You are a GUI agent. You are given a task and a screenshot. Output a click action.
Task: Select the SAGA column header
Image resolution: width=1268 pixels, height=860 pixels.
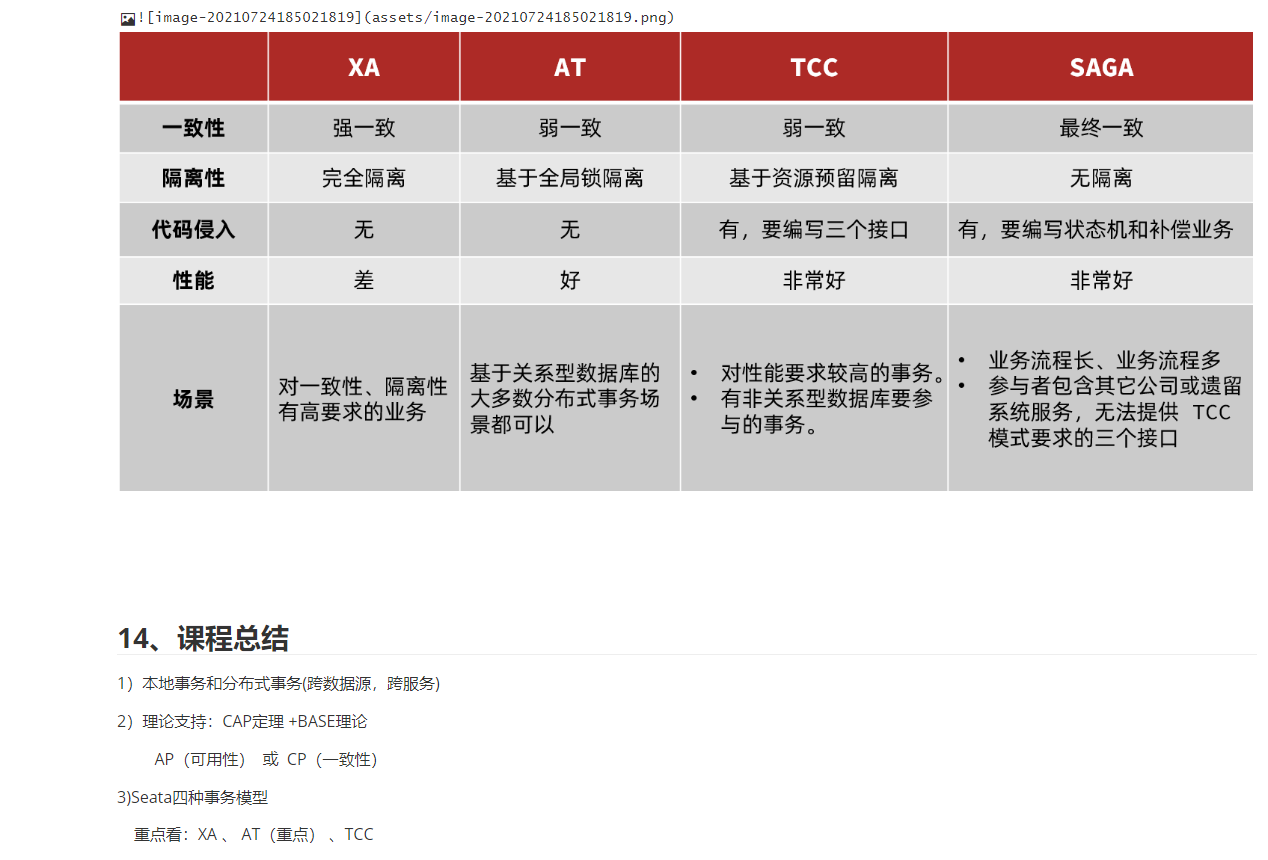1101,67
